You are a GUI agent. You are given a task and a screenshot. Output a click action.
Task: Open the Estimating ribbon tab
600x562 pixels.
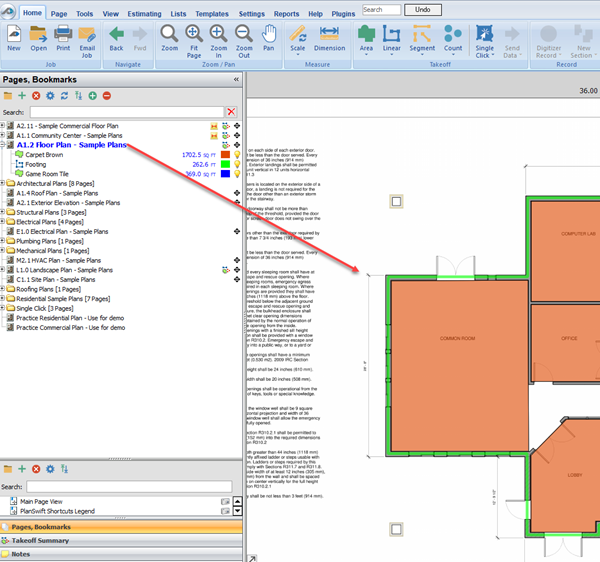145,15
